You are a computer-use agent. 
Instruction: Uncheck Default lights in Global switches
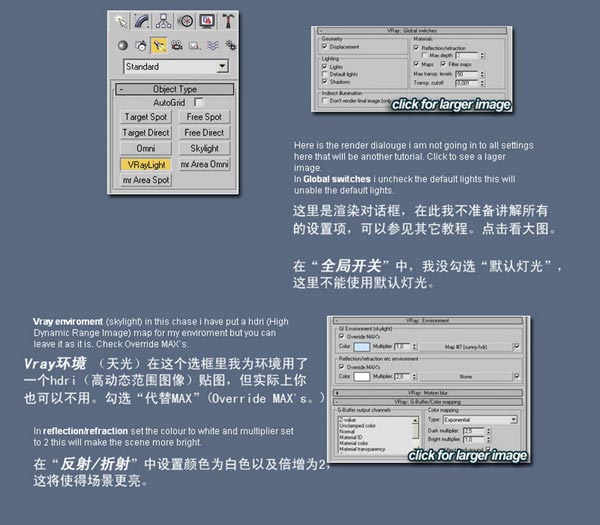pos(326,74)
